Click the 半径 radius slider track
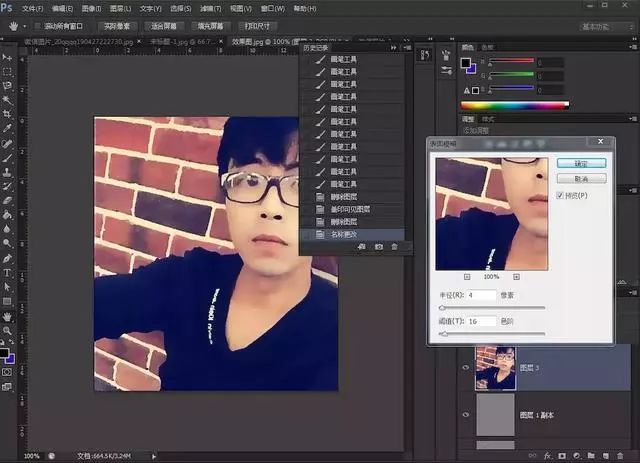This screenshot has width=640, height=463. (490, 308)
